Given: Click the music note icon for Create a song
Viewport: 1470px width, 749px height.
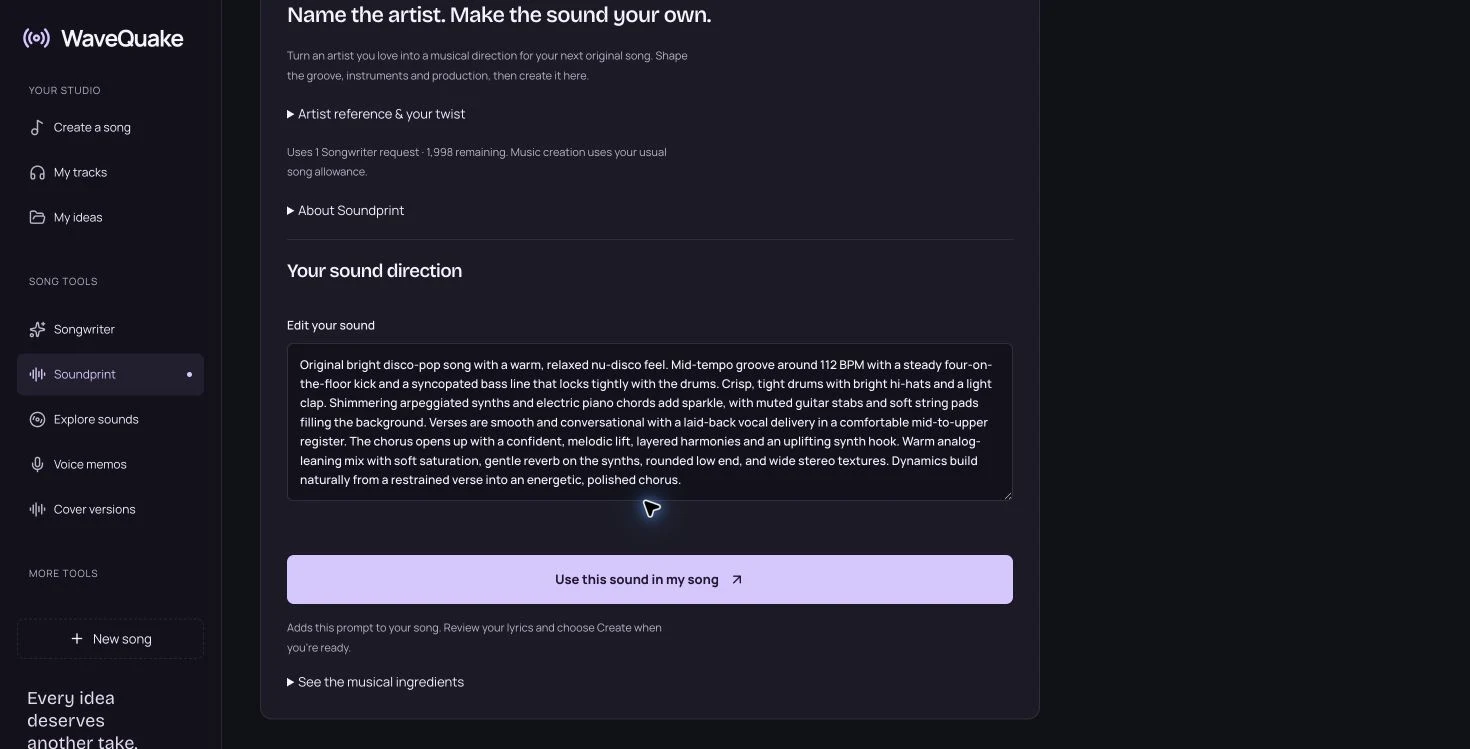Looking at the screenshot, I should tap(37, 127).
